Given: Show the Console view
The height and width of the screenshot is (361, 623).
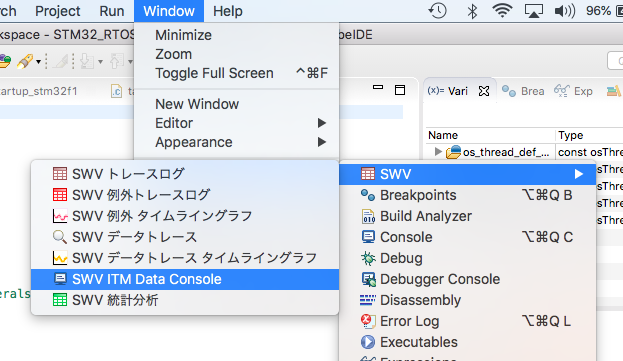Looking at the screenshot, I should coord(467,237).
